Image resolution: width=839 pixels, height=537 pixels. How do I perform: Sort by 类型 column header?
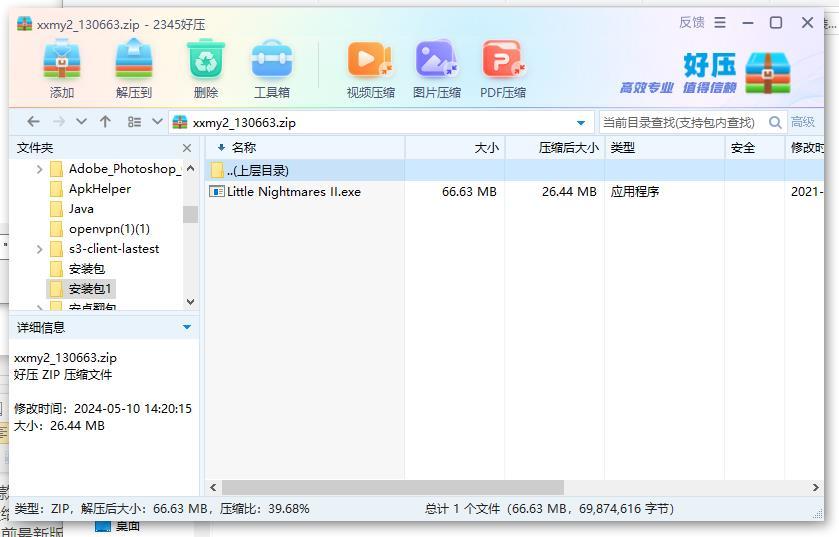click(x=665, y=148)
